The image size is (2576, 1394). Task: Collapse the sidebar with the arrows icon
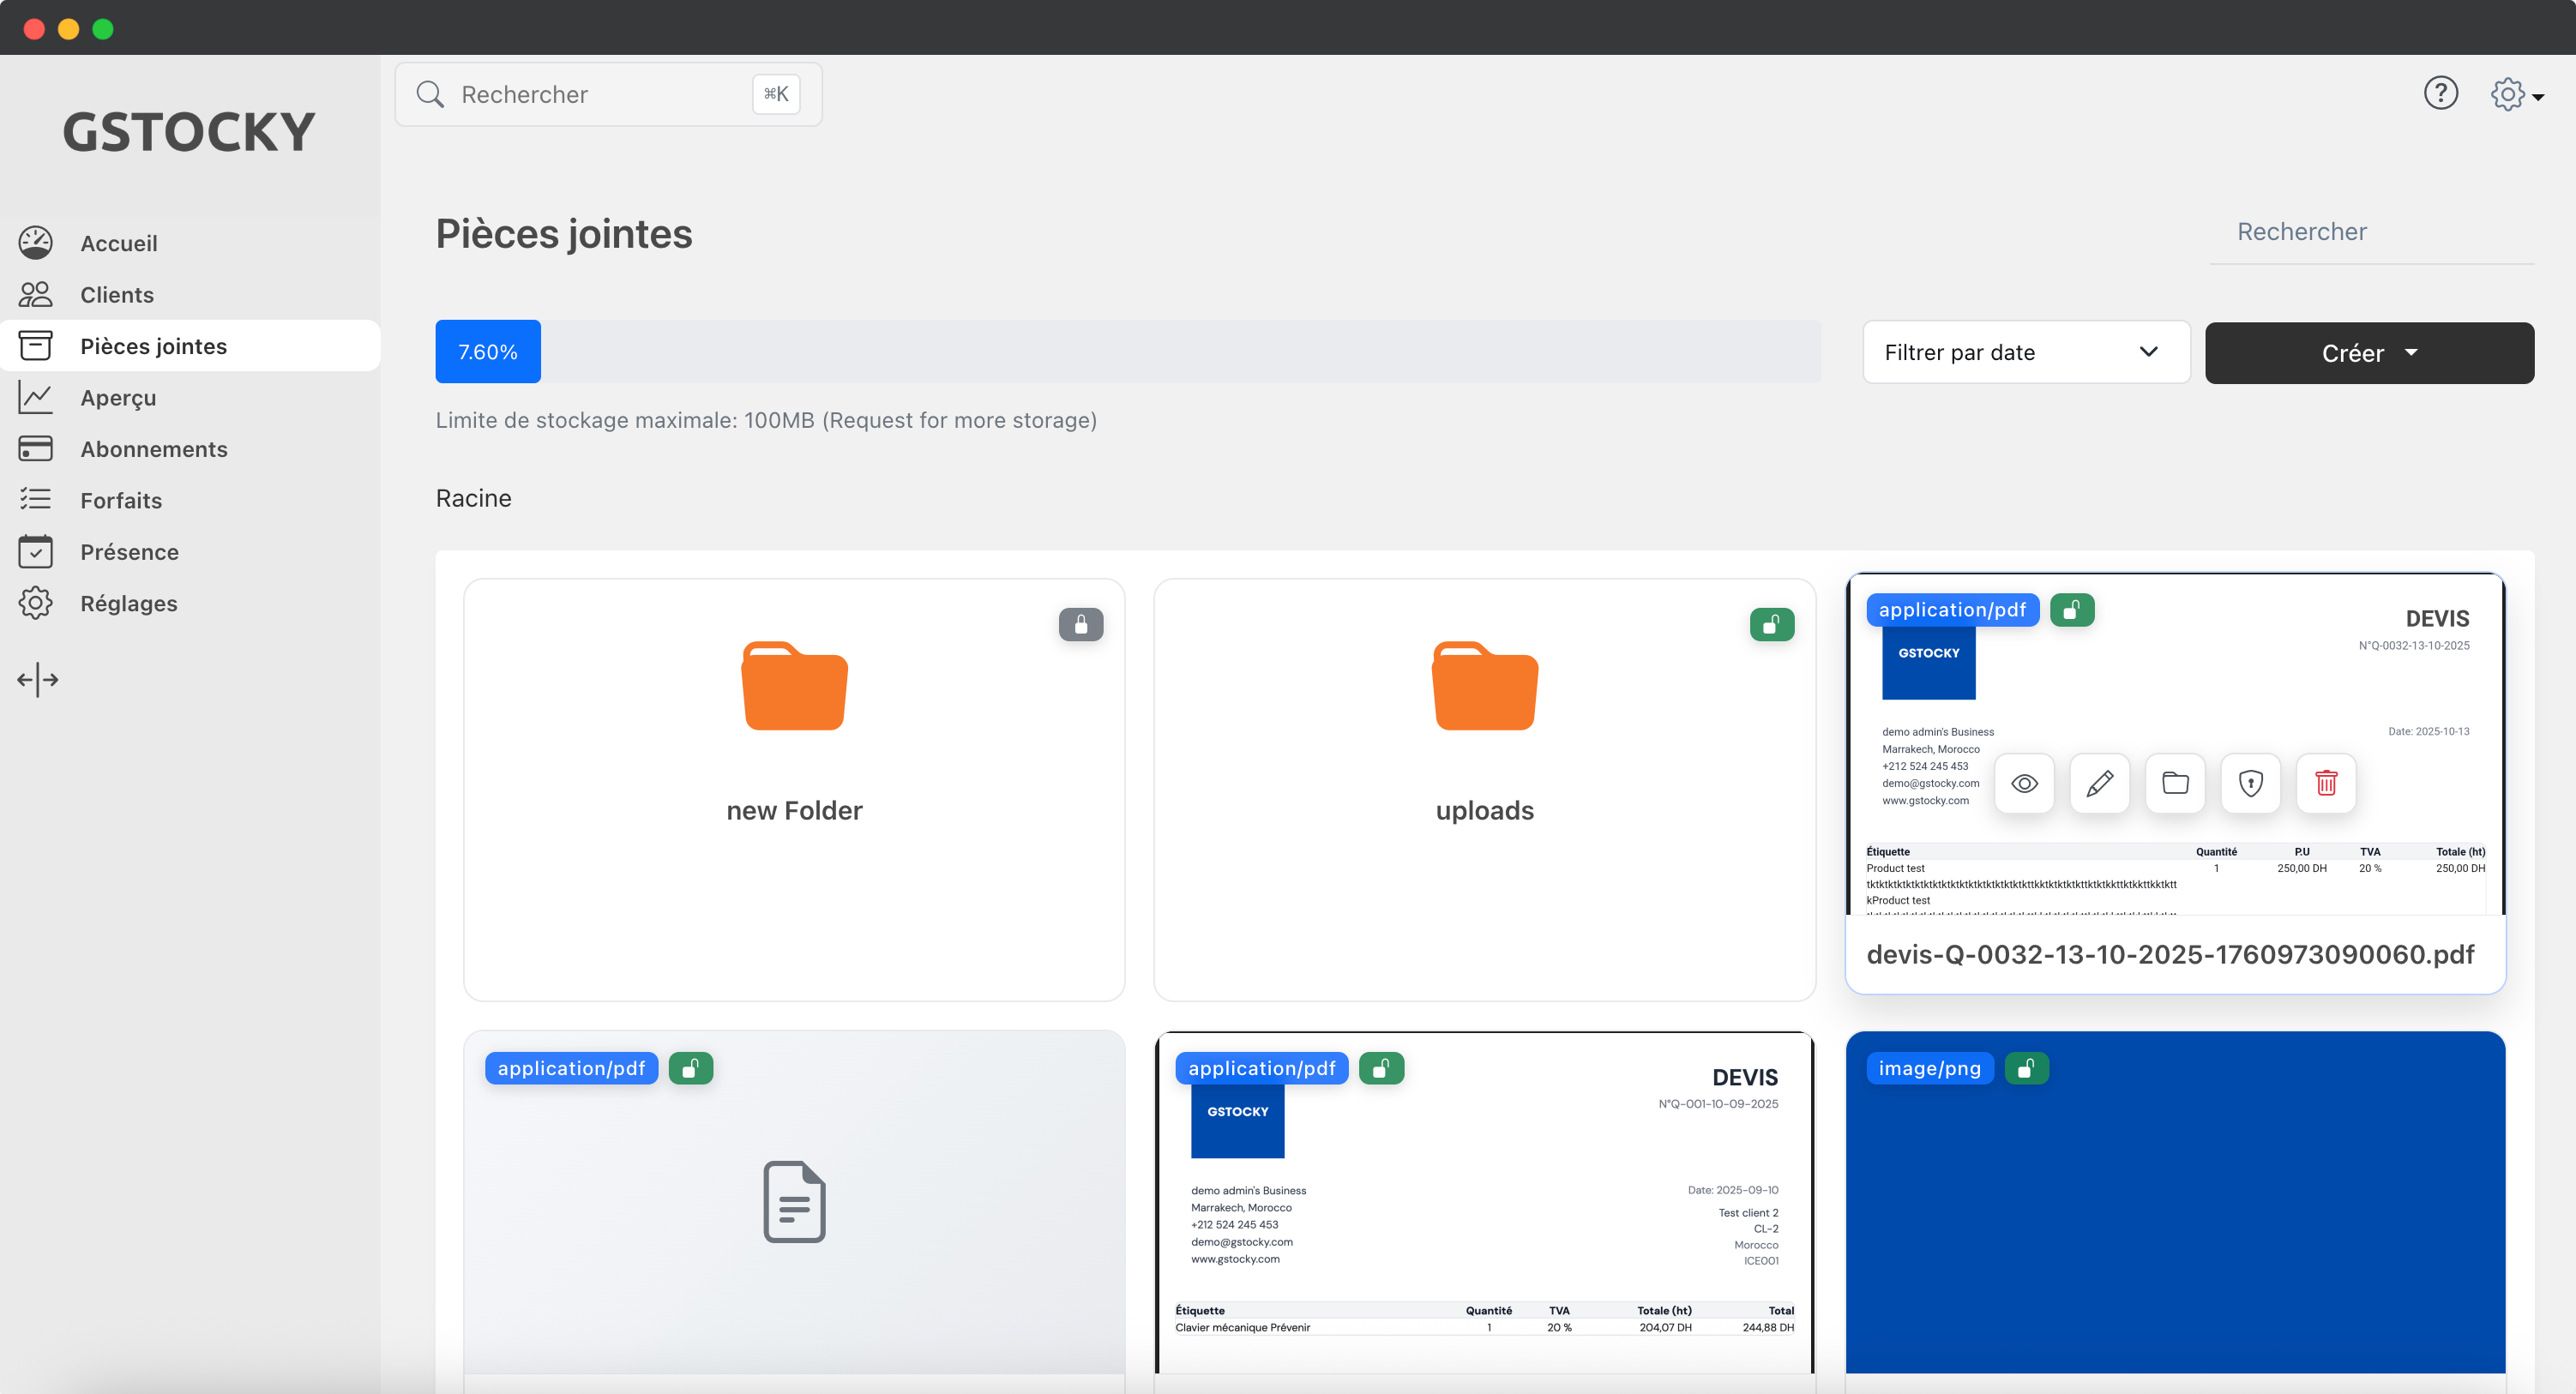coord(37,679)
